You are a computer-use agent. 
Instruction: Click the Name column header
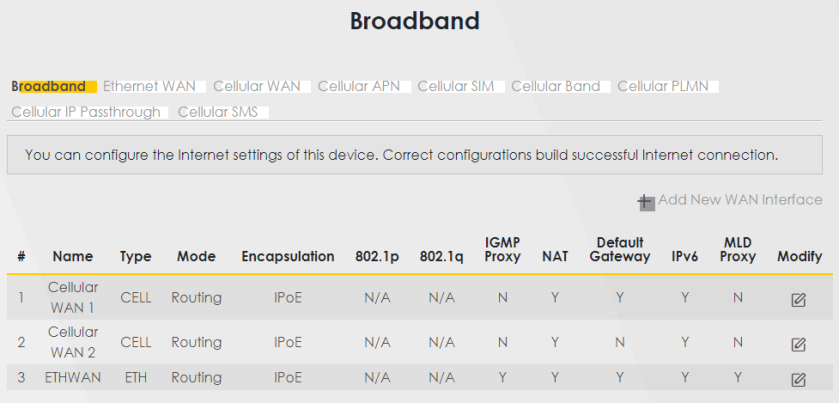coord(72,257)
